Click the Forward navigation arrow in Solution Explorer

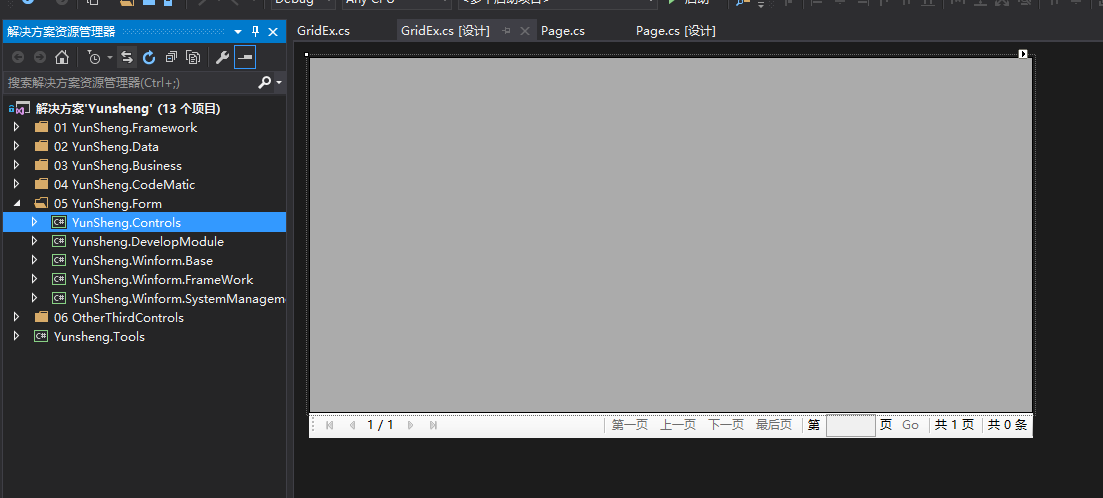[x=40, y=57]
